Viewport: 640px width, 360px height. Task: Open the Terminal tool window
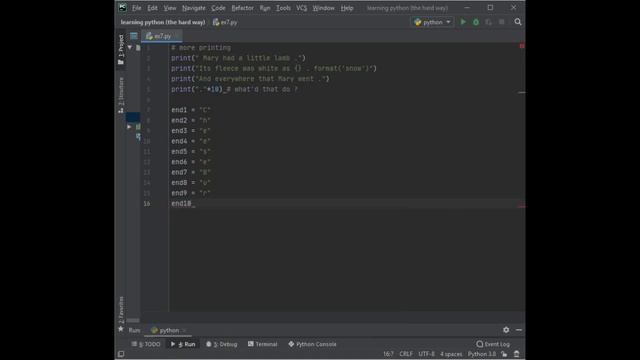[x=262, y=344]
